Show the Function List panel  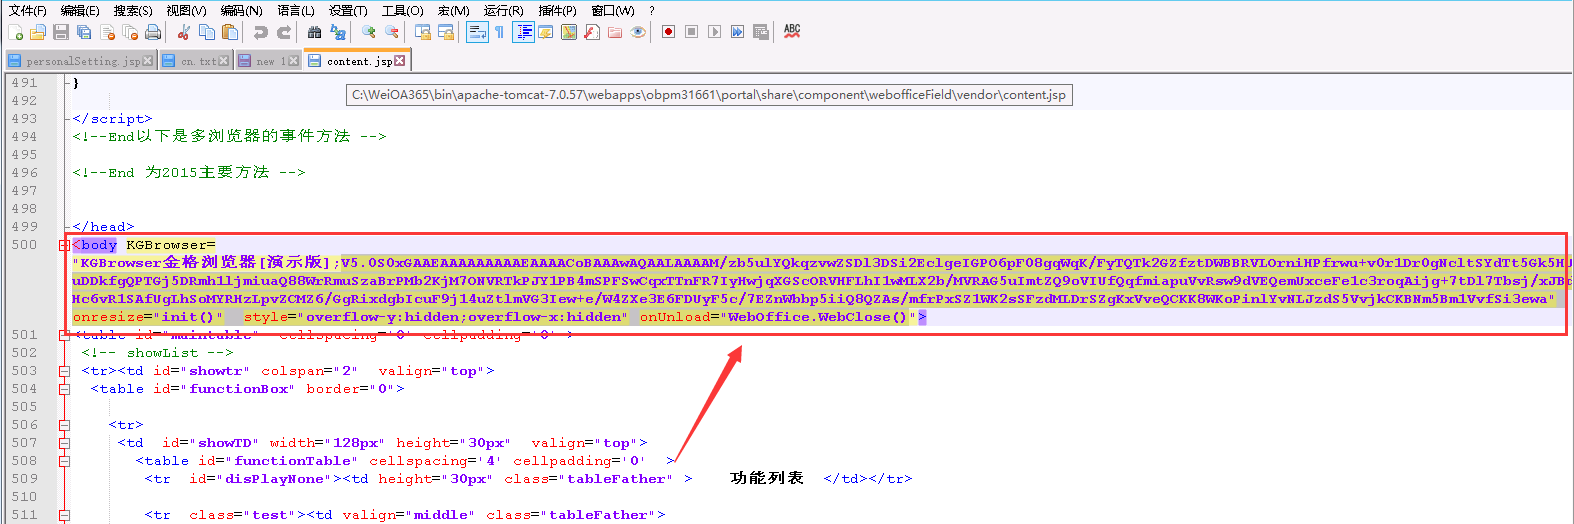(x=592, y=32)
